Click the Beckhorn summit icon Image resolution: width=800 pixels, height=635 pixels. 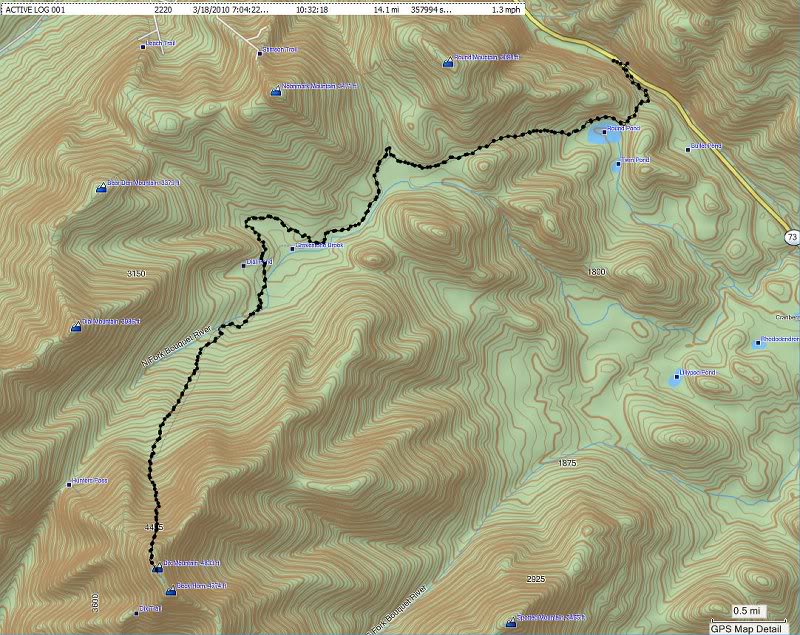[170, 591]
